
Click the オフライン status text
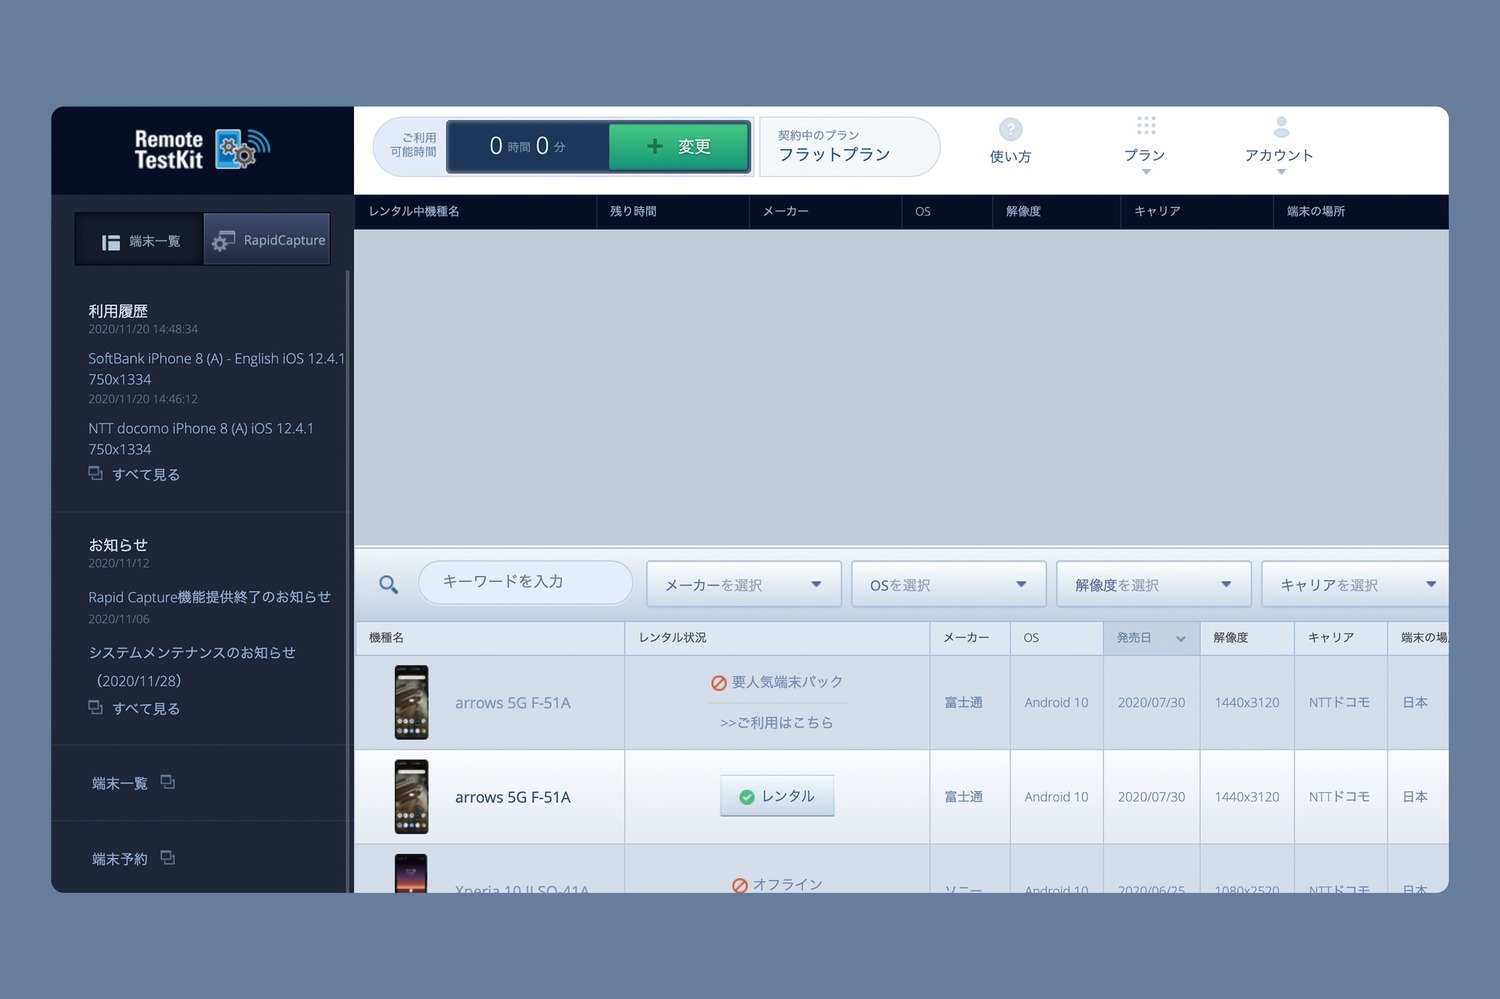(x=788, y=884)
